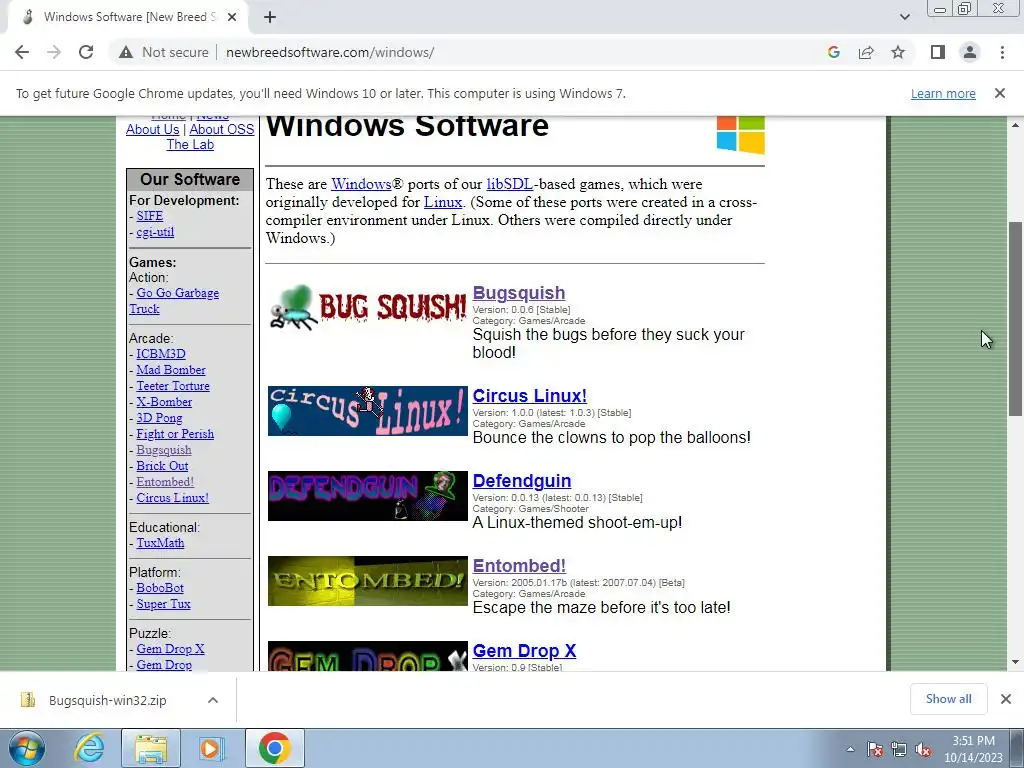Open BoboBot platform link

pyautogui.click(x=160, y=588)
